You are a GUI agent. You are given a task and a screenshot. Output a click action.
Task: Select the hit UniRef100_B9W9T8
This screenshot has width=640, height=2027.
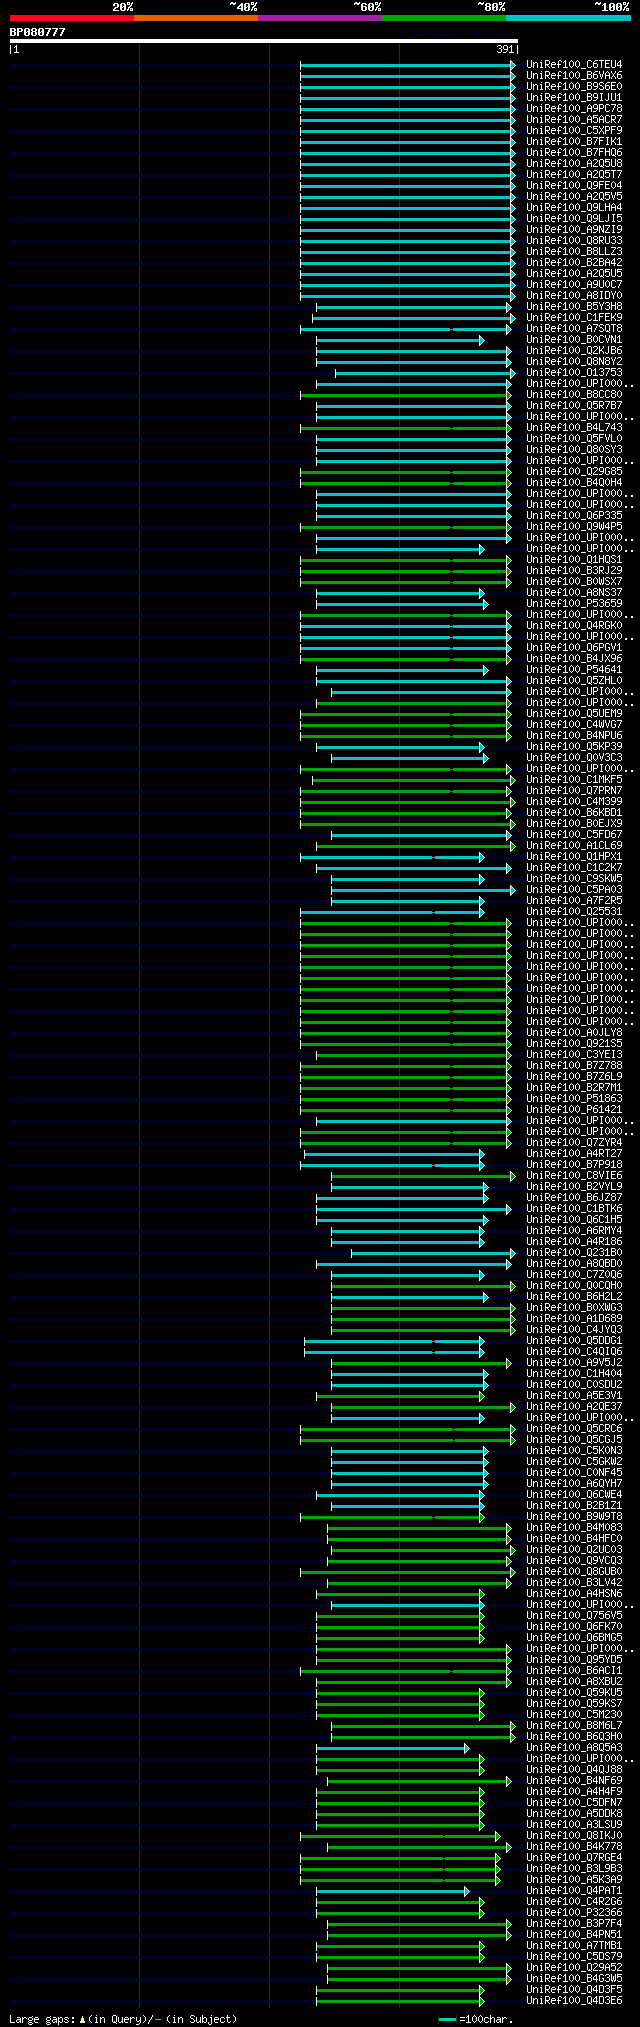(574, 1517)
